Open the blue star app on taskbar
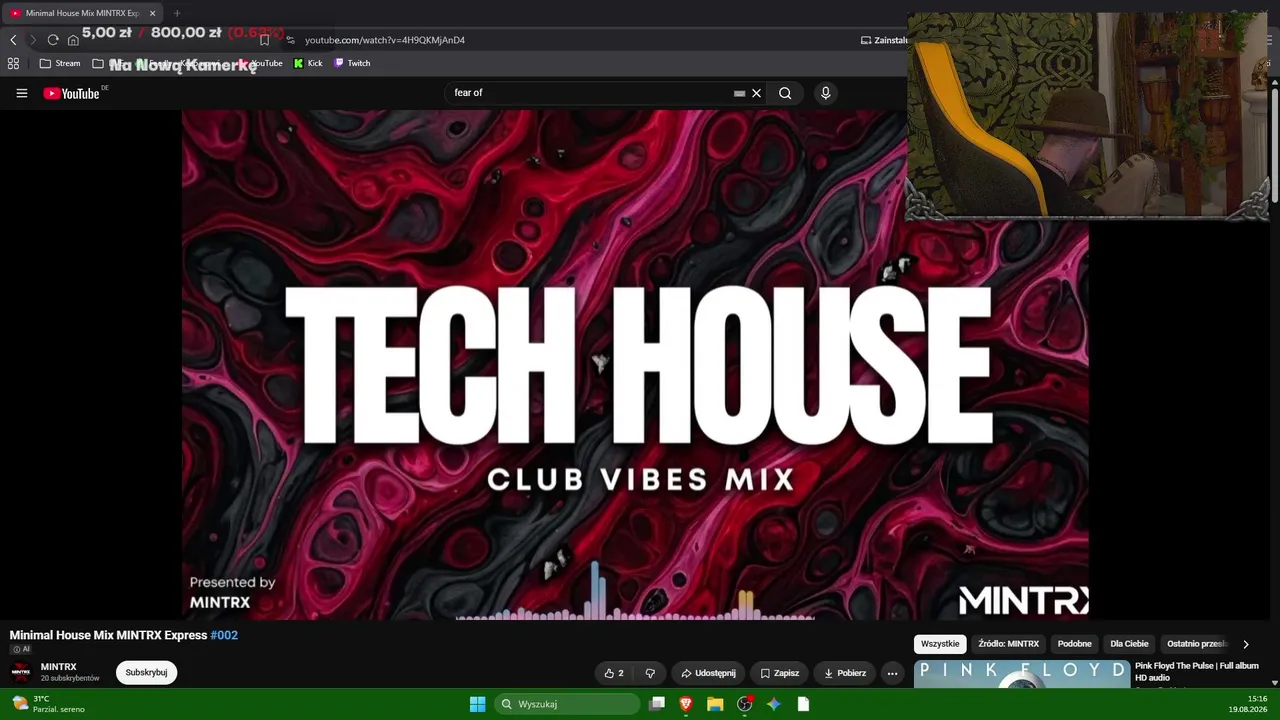Viewport: 1280px width, 720px height. pyautogui.click(x=774, y=704)
